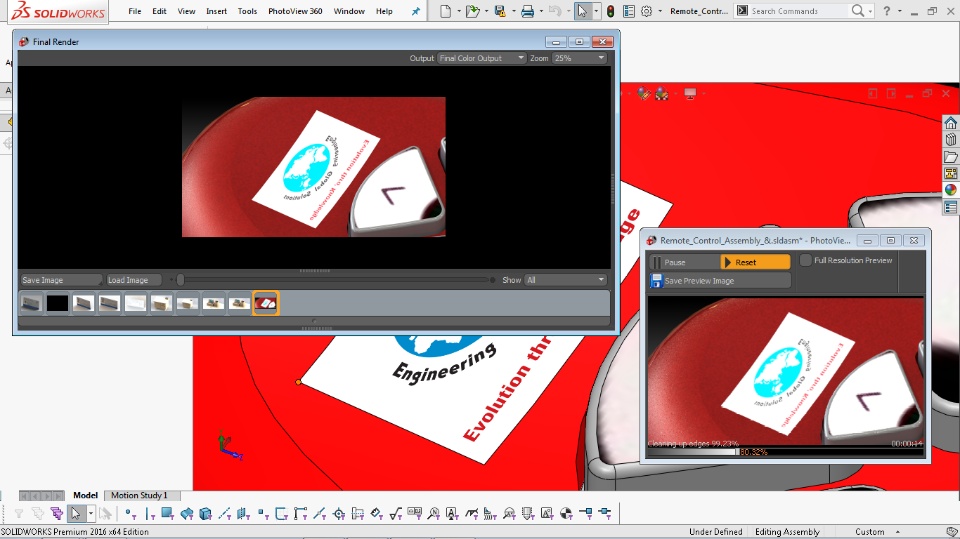Toggle the Filter Solid Bodies cube icon
This screenshot has height=539, width=960.
(206, 513)
